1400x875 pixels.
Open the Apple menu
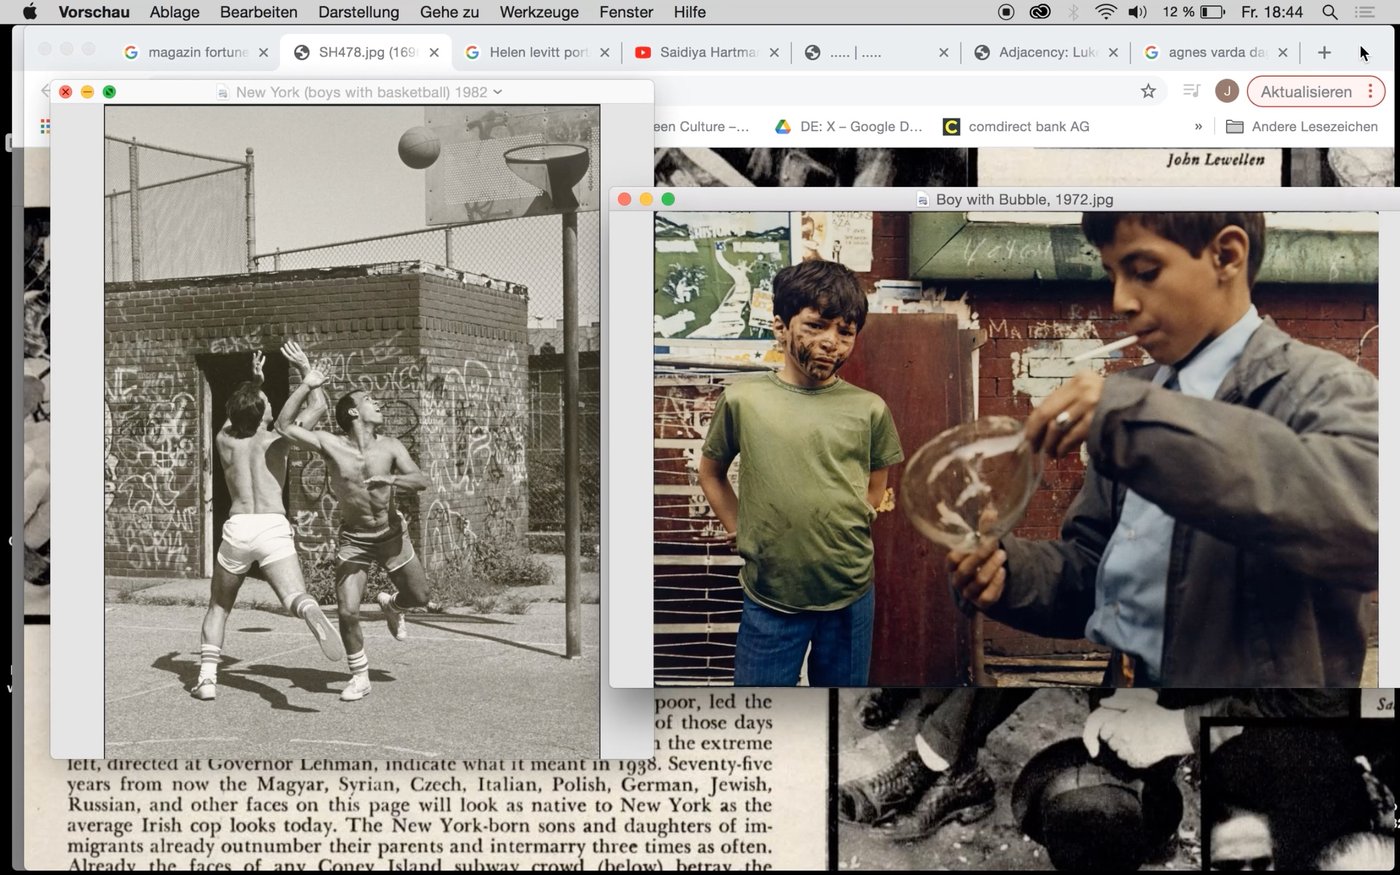coord(29,12)
